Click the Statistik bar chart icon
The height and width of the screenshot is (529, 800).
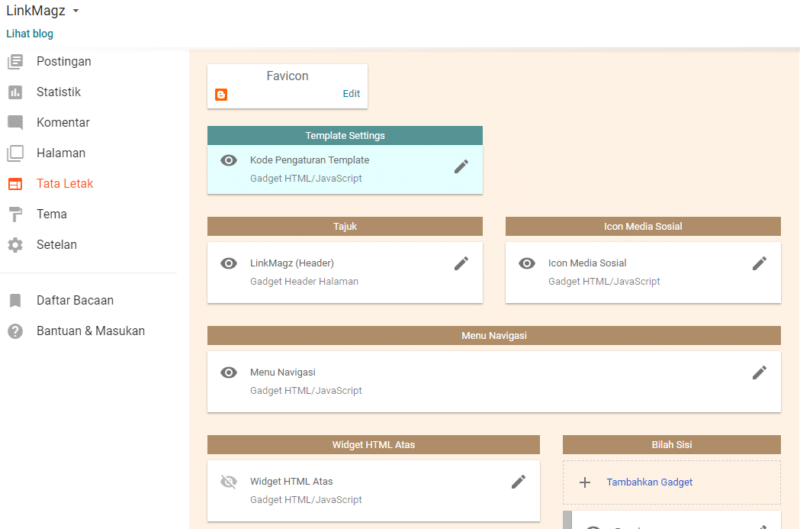point(15,93)
